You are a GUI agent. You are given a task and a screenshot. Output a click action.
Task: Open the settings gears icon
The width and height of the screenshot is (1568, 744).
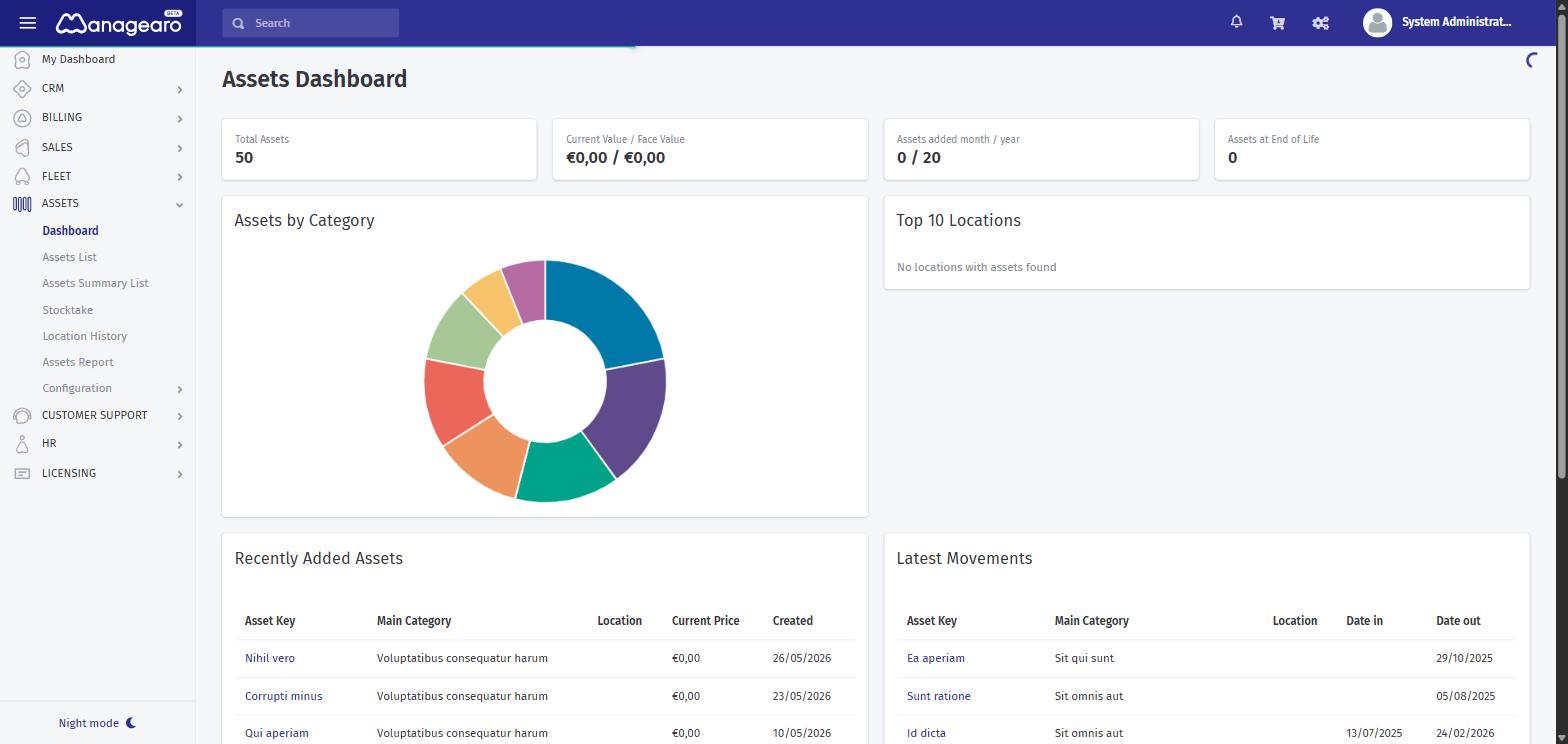(x=1321, y=22)
